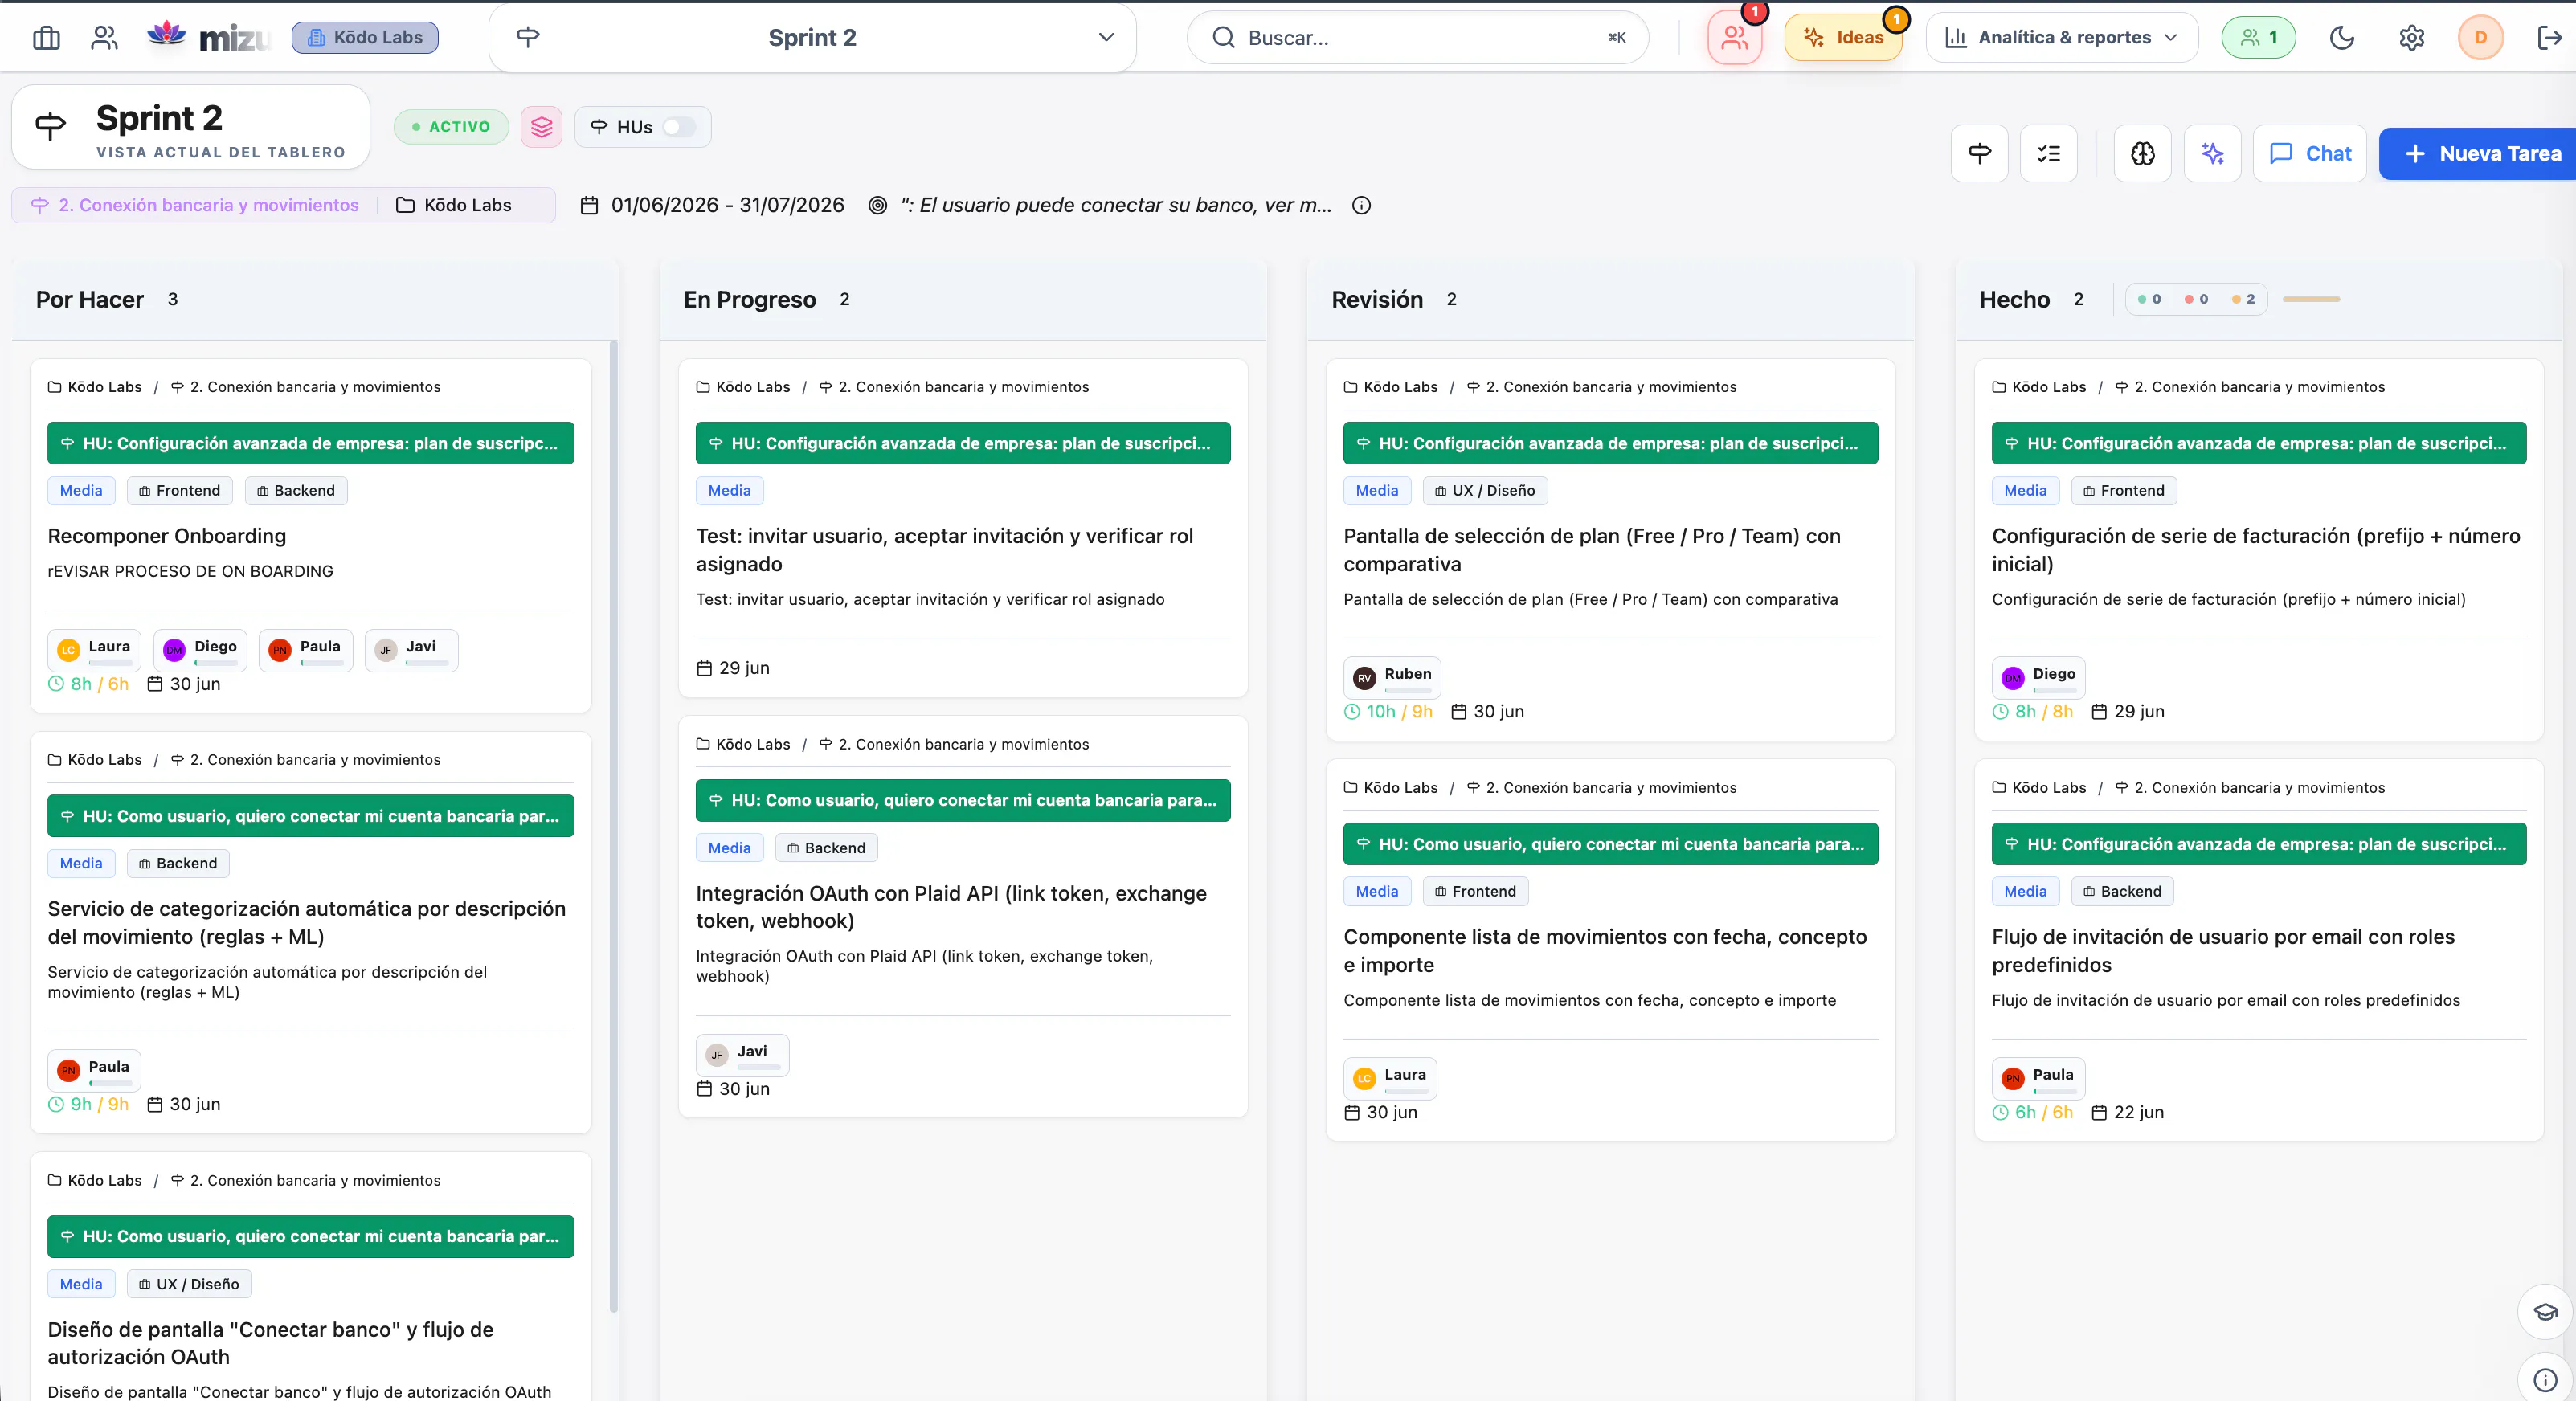Open the team members icon in top bar
Viewport: 2576px width, 1401px height.
point(104,38)
